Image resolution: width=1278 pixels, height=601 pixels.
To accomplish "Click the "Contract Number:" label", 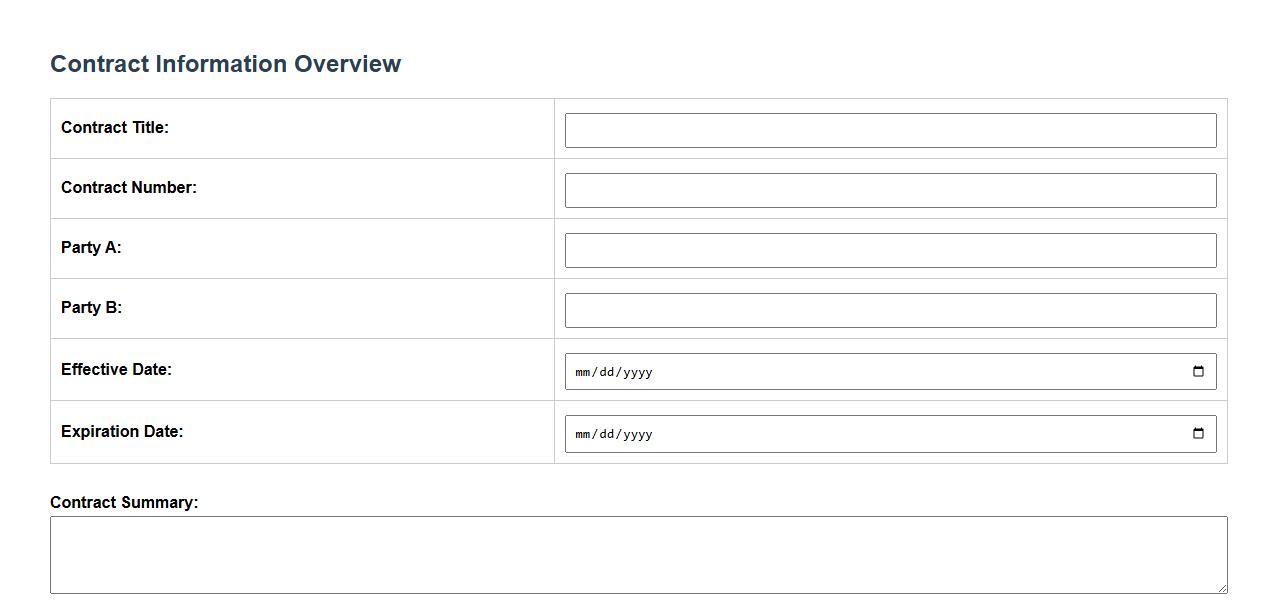I will click(129, 188).
